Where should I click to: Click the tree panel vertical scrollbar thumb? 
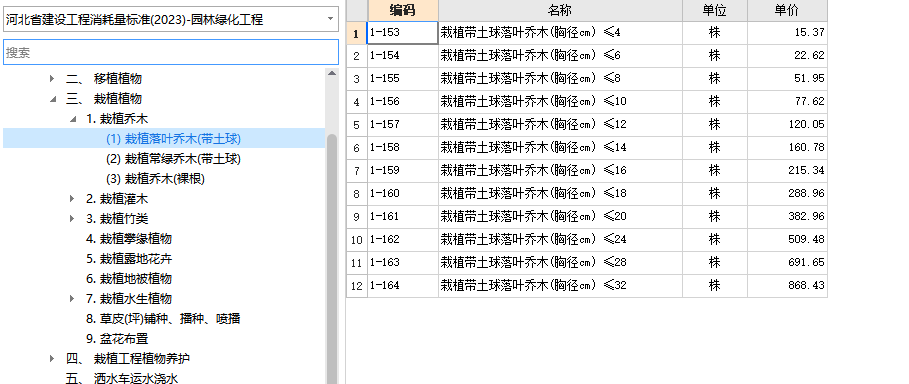tap(332, 258)
